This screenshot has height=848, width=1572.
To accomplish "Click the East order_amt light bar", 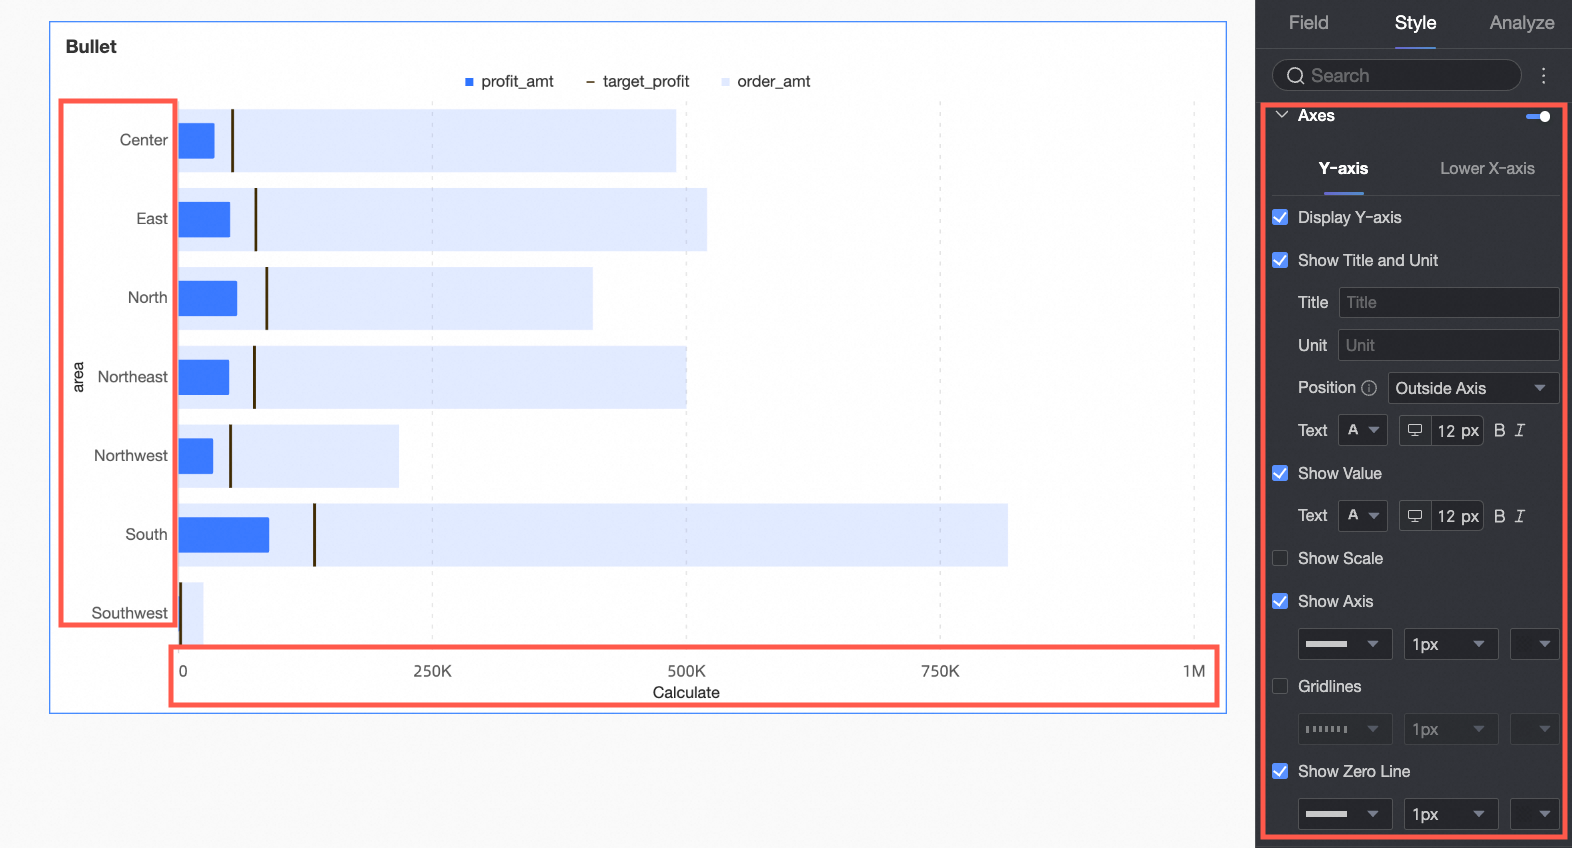I will 480,219.
